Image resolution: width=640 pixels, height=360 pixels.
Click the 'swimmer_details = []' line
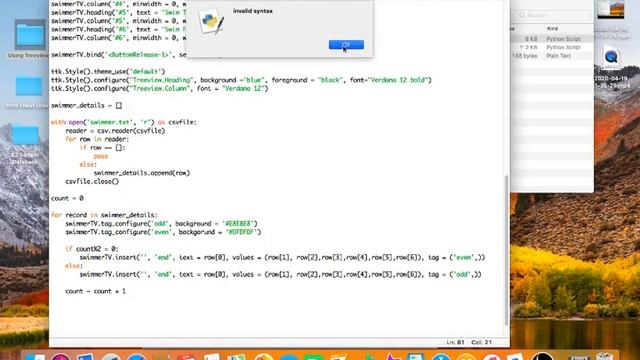point(86,105)
